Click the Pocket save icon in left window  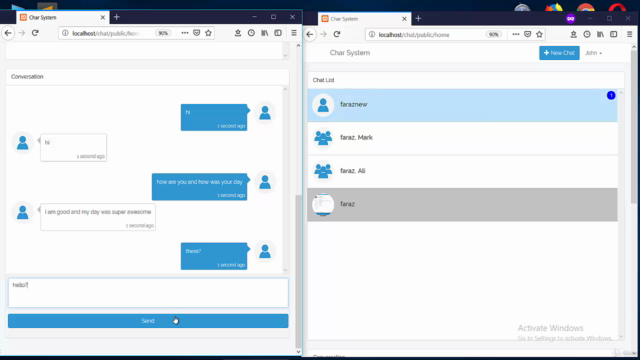click(197, 33)
